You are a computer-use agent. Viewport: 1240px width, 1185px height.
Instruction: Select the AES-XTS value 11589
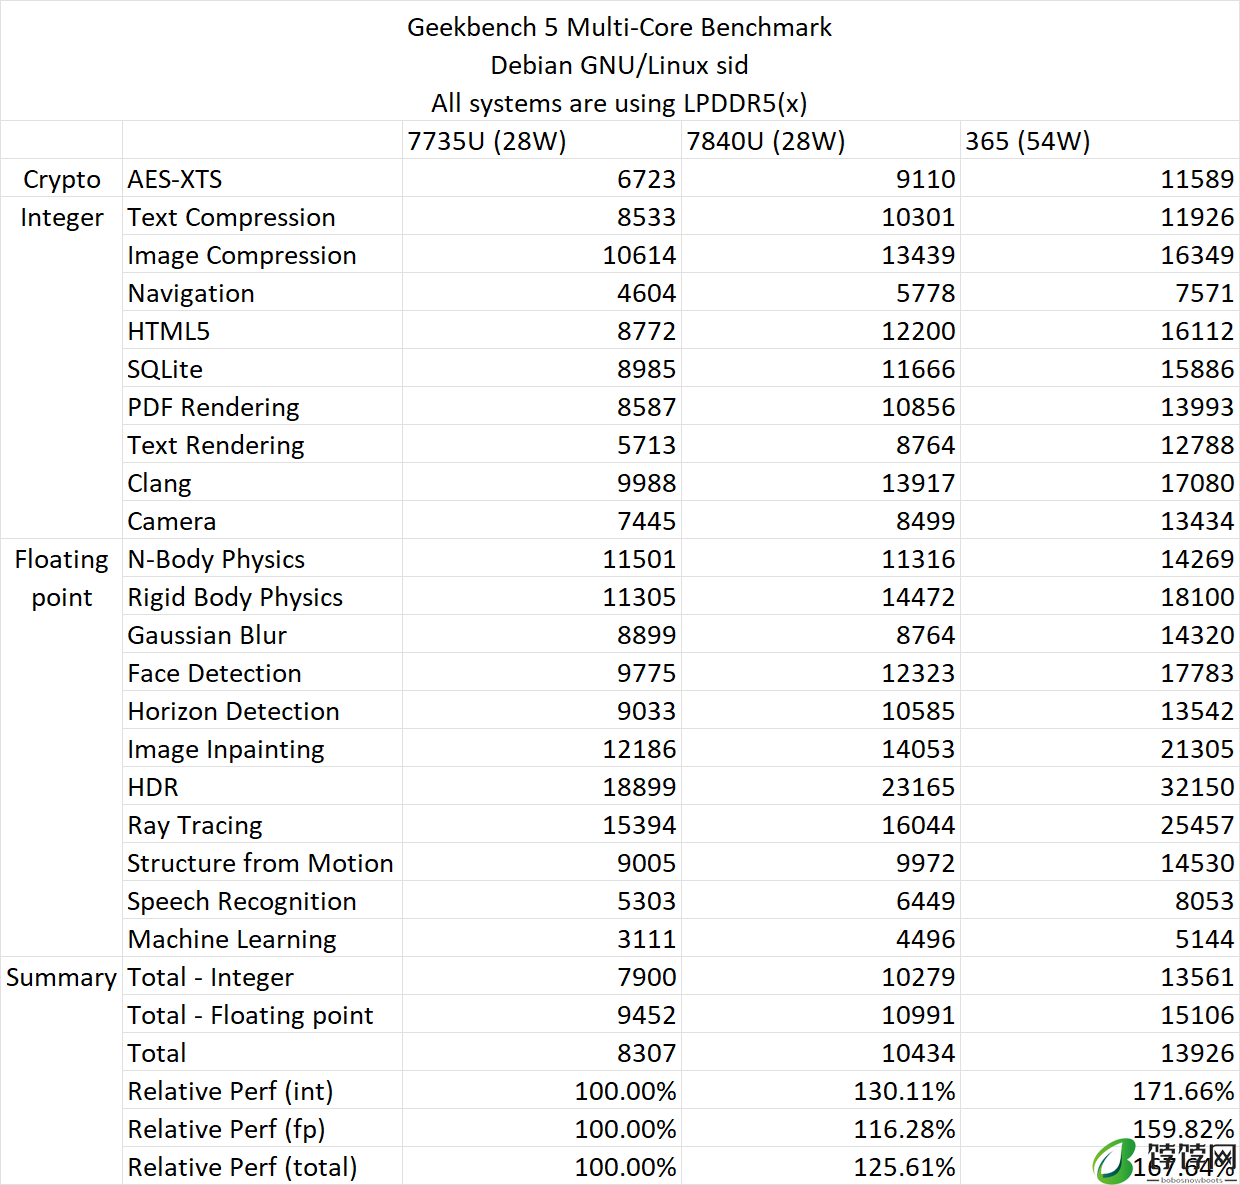(1197, 179)
